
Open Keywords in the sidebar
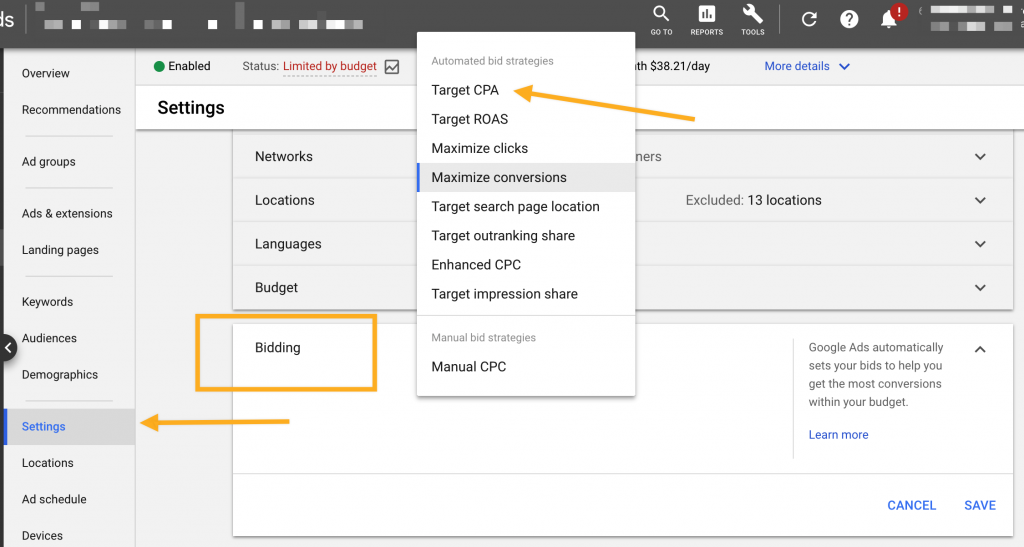click(x=47, y=302)
